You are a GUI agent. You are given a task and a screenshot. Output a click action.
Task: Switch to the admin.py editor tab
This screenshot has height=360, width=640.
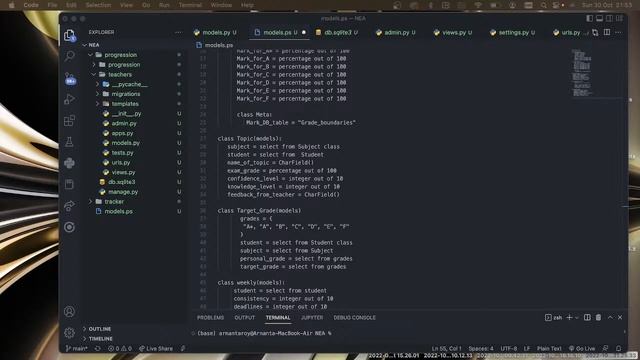[x=396, y=32]
